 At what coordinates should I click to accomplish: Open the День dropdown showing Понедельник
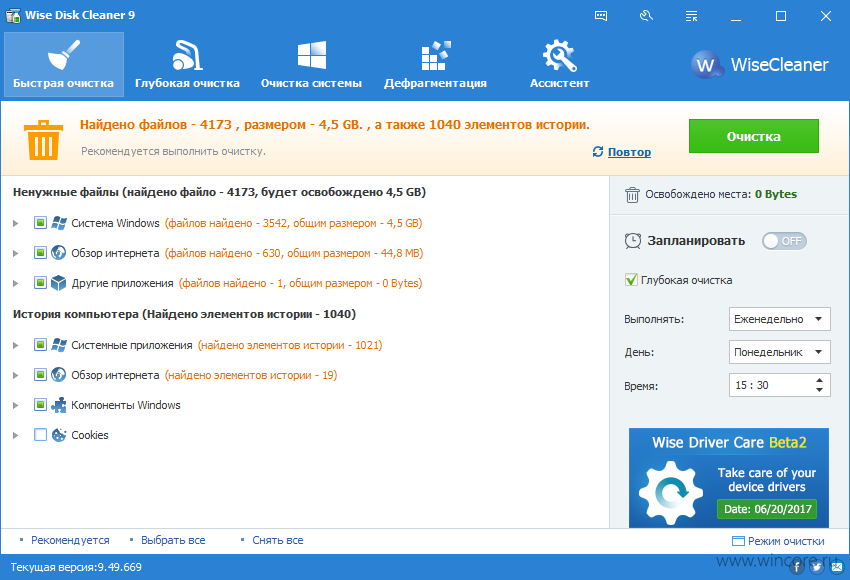click(x=780, y=352)
